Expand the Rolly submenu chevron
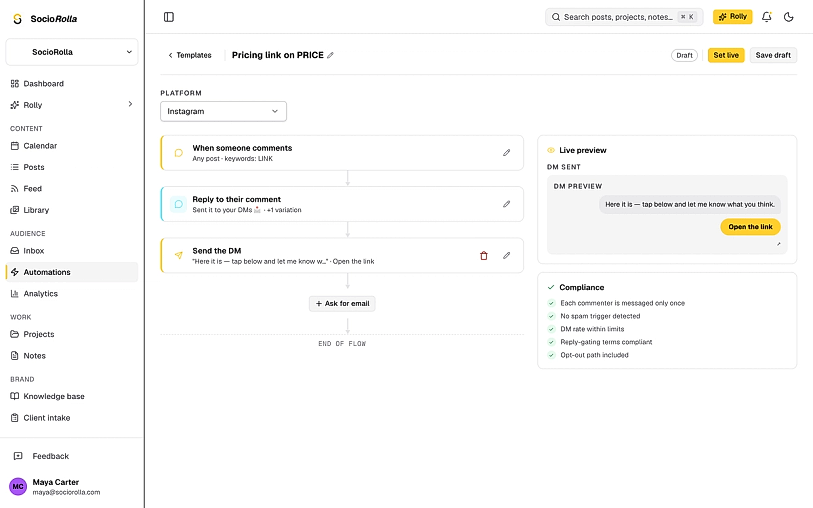The height and width of the screenshot is (508, 813). pyautogui.click(x=130, y=104)
